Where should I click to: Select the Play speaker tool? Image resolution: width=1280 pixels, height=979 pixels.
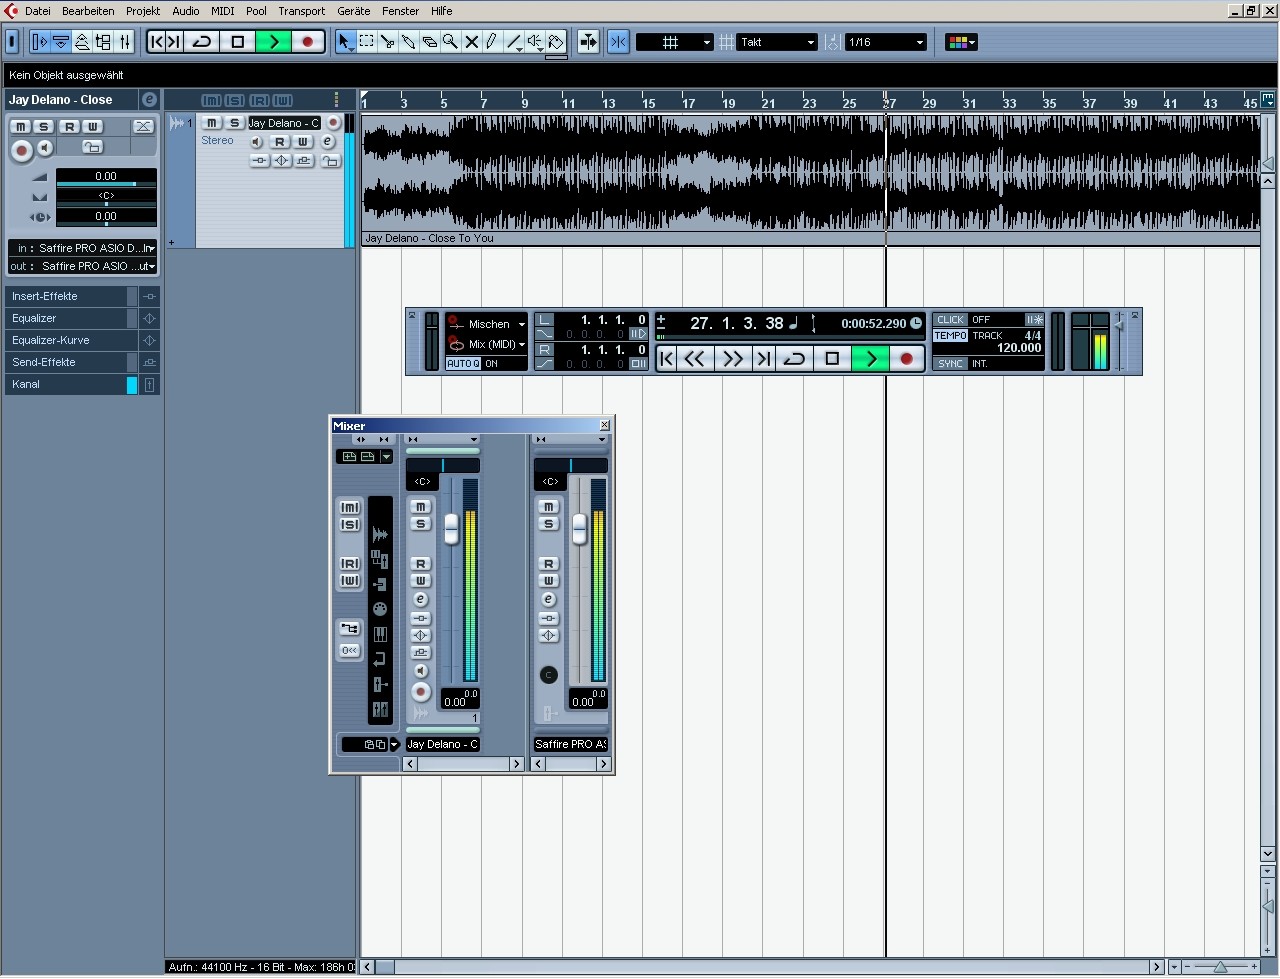tap(535, 42)
